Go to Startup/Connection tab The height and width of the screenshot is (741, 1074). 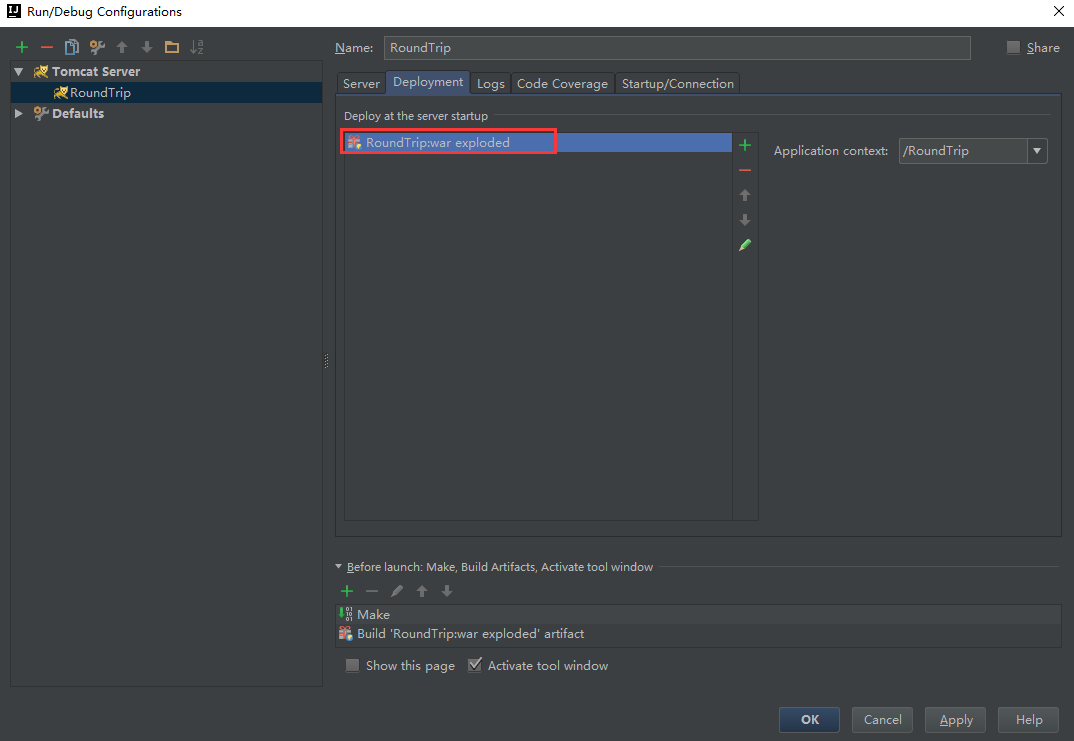677,84
